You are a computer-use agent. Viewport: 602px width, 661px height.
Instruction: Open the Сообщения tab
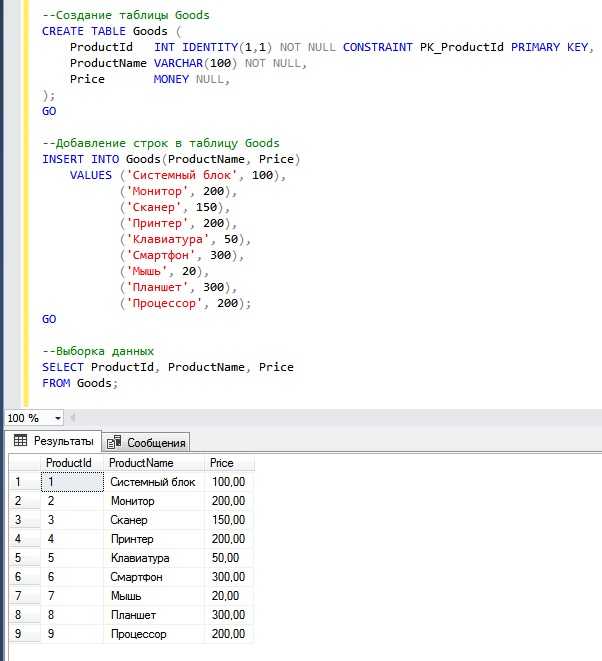click(x=146, y=442)
